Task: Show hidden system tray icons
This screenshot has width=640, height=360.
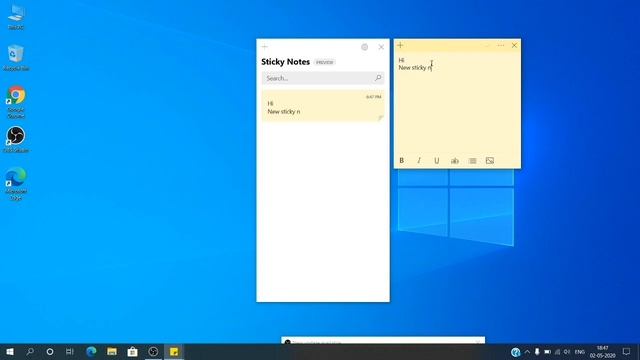Action: click(x=527, y=352)
